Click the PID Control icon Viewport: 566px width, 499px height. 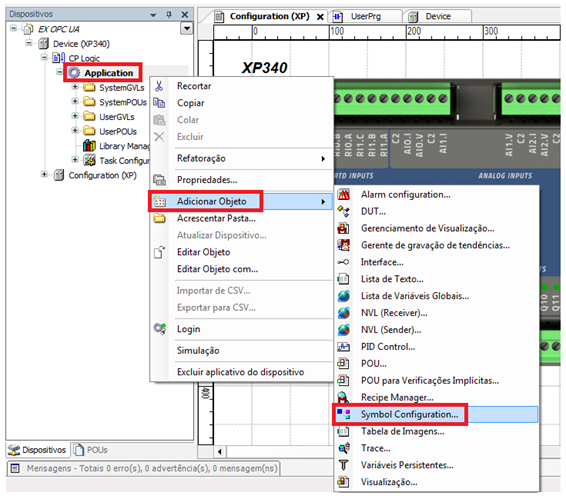click(343, 347)
